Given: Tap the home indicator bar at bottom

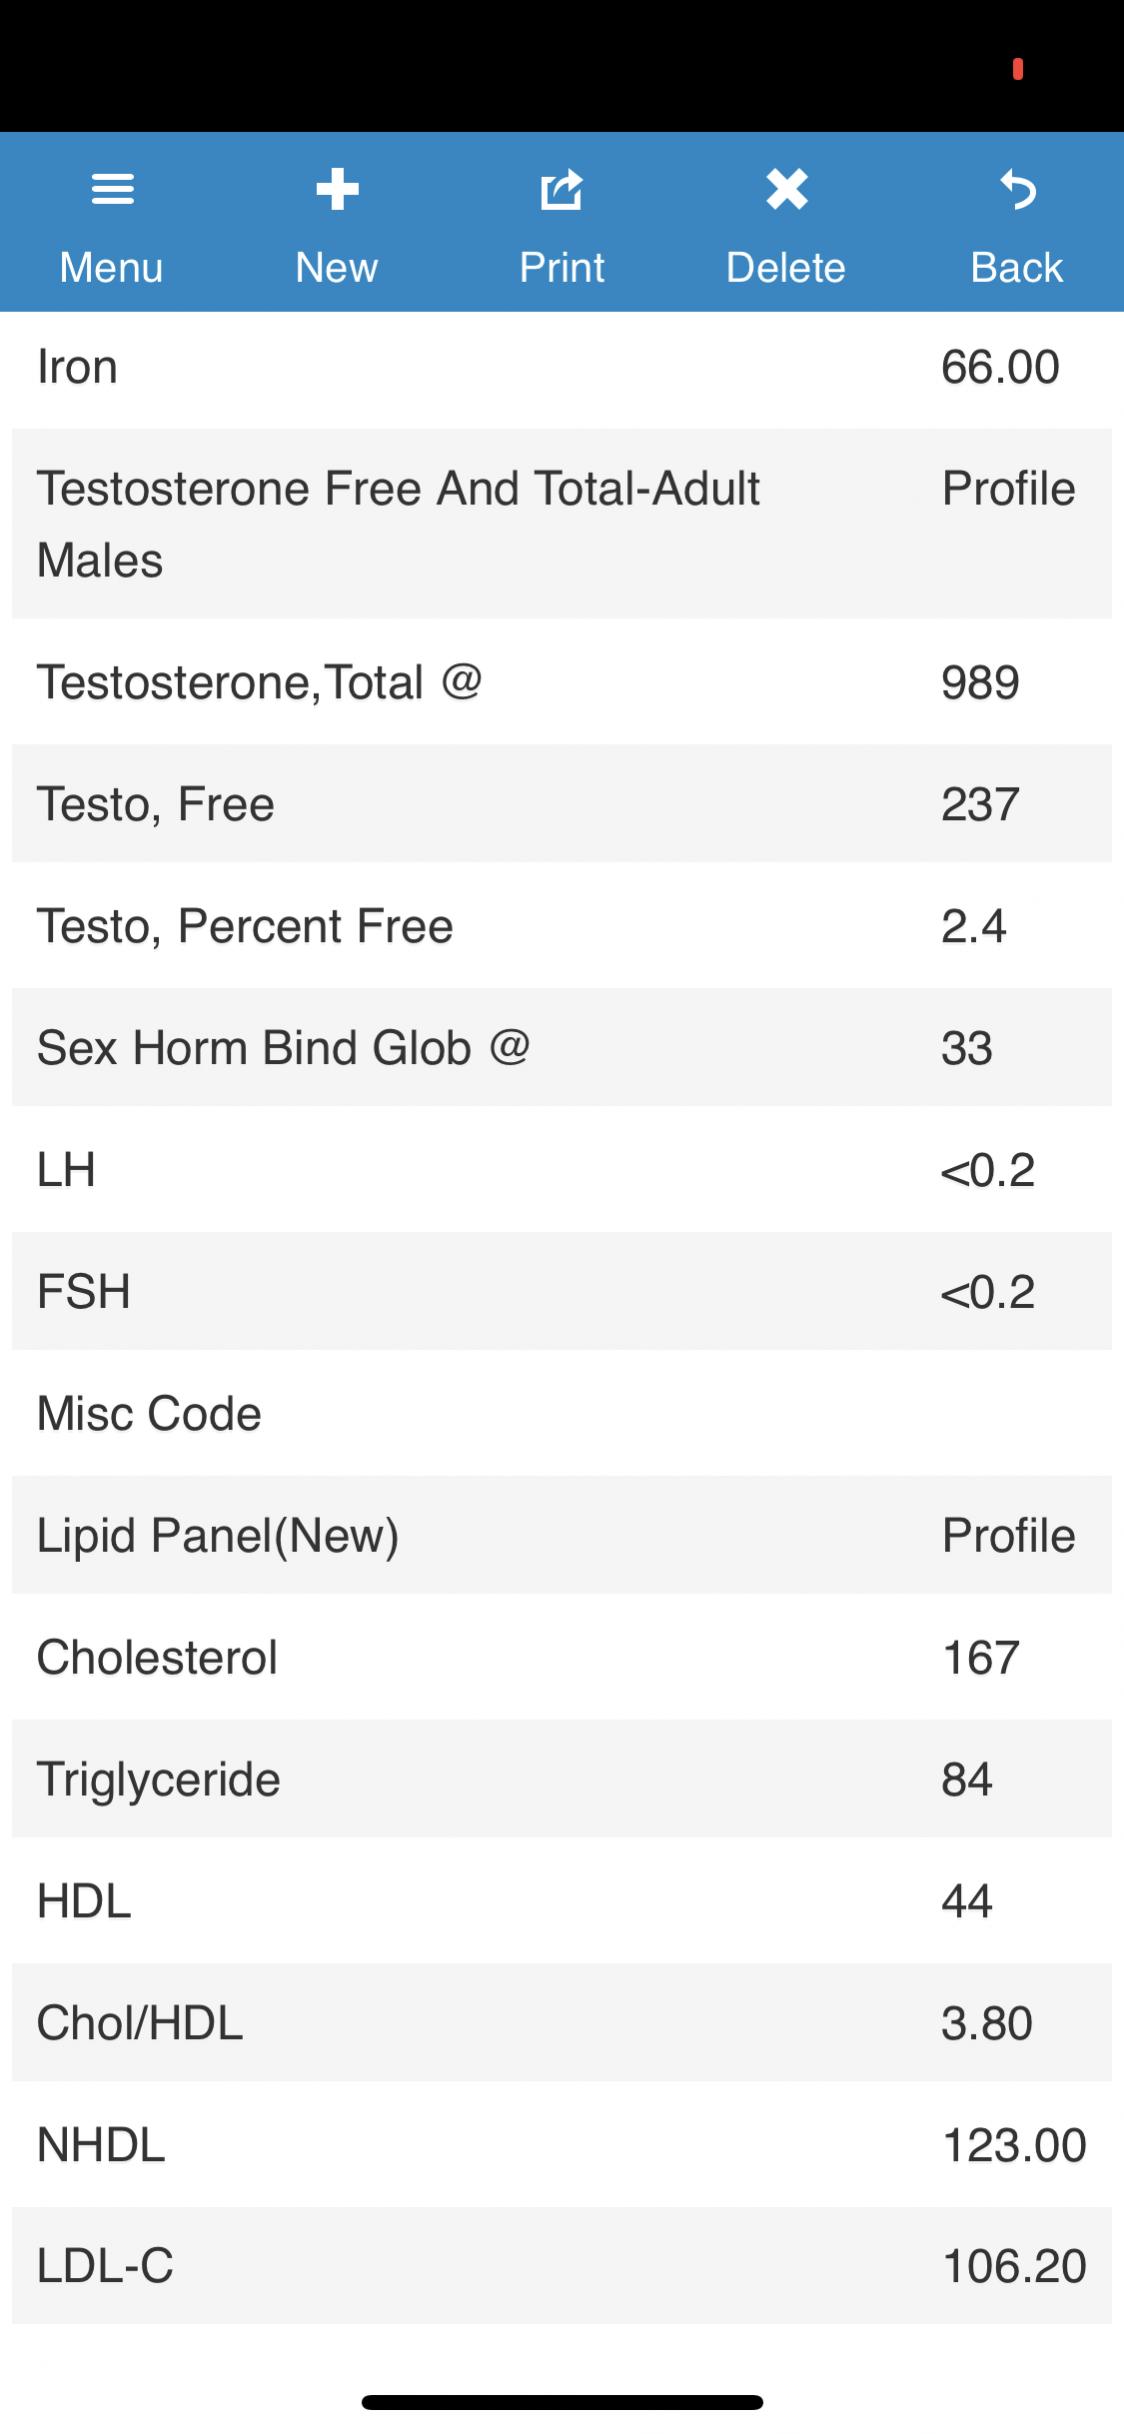Looking at the screenshot, I should (562, 2402).
